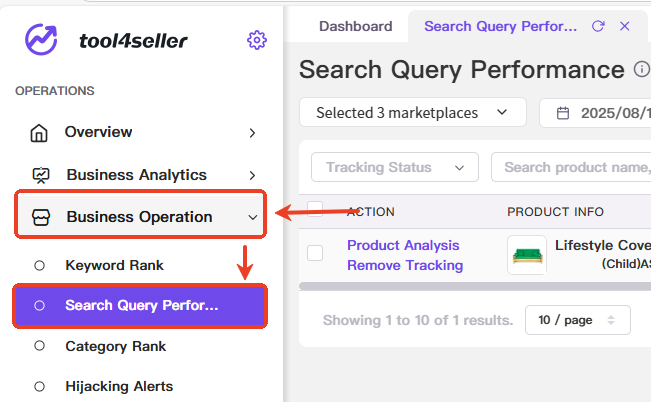
Task: Click the Overview home icon
Action: pos(39,133)
